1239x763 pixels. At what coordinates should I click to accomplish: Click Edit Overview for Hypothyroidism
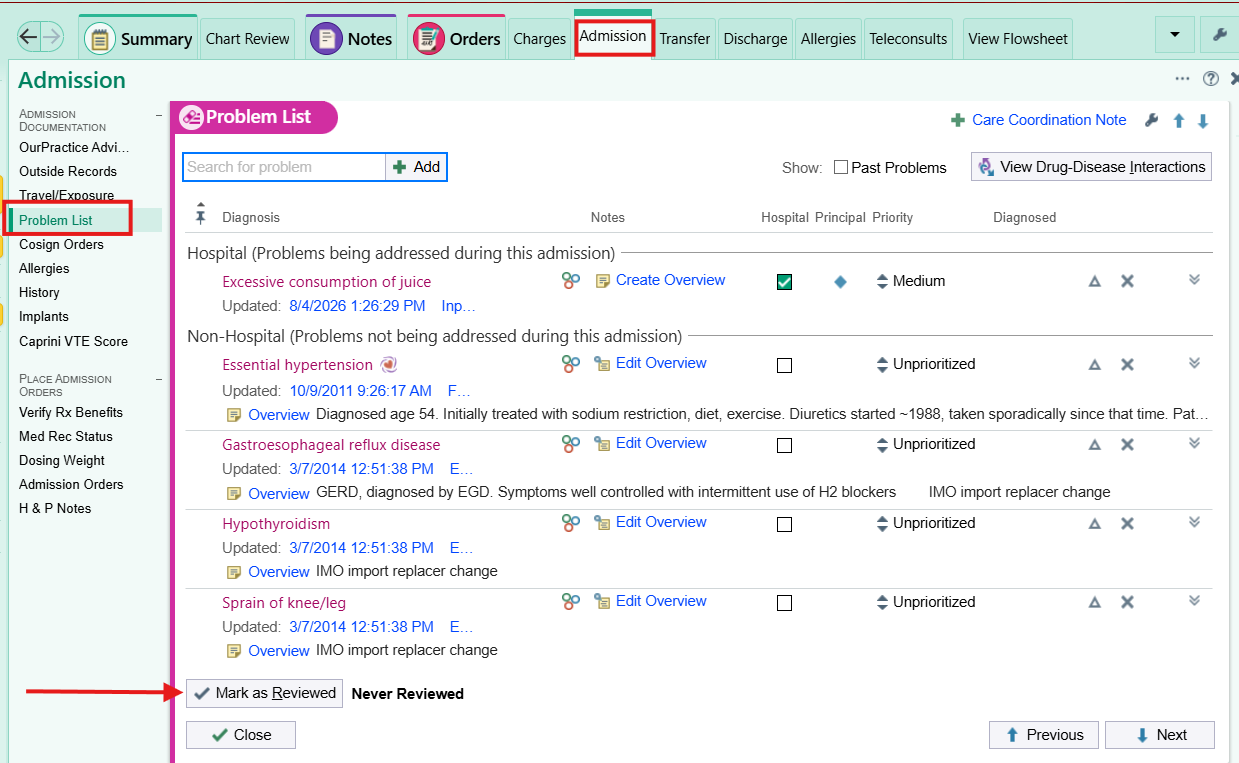pyautogui.click(x=661, y=522)
